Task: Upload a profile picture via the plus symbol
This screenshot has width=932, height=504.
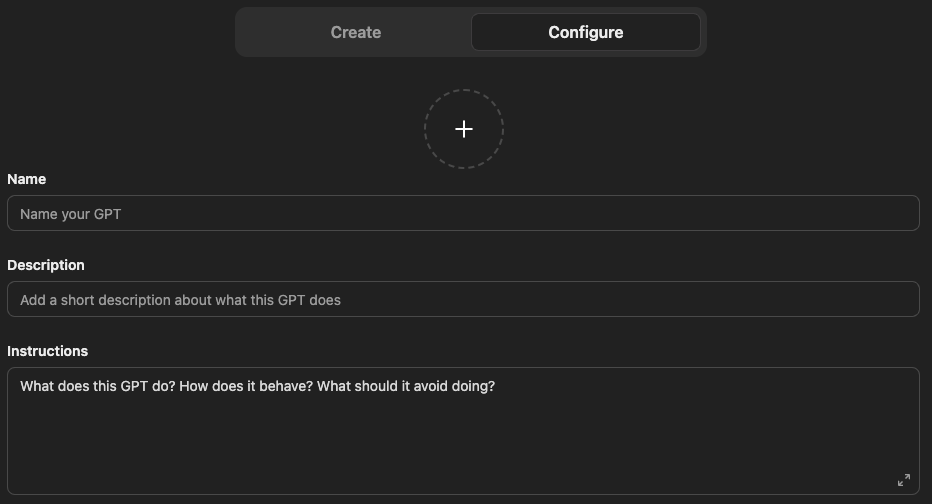Action: [463, 129]
